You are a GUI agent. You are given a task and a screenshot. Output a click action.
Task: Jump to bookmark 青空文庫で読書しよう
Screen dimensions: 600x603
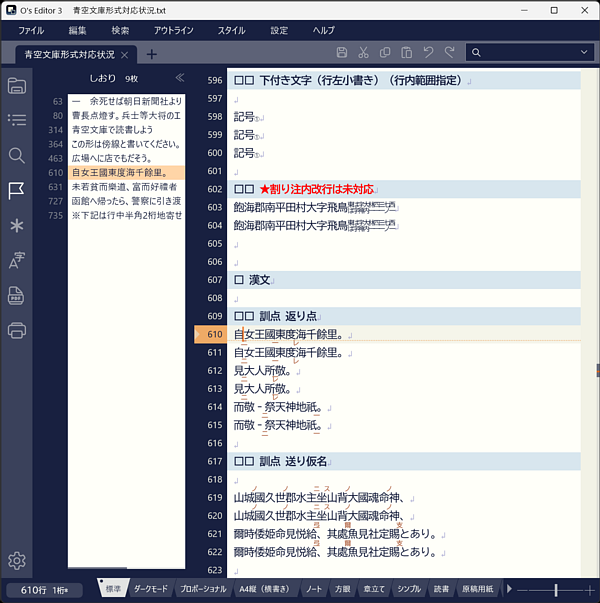pyautogui.click(x=126, y=130)
